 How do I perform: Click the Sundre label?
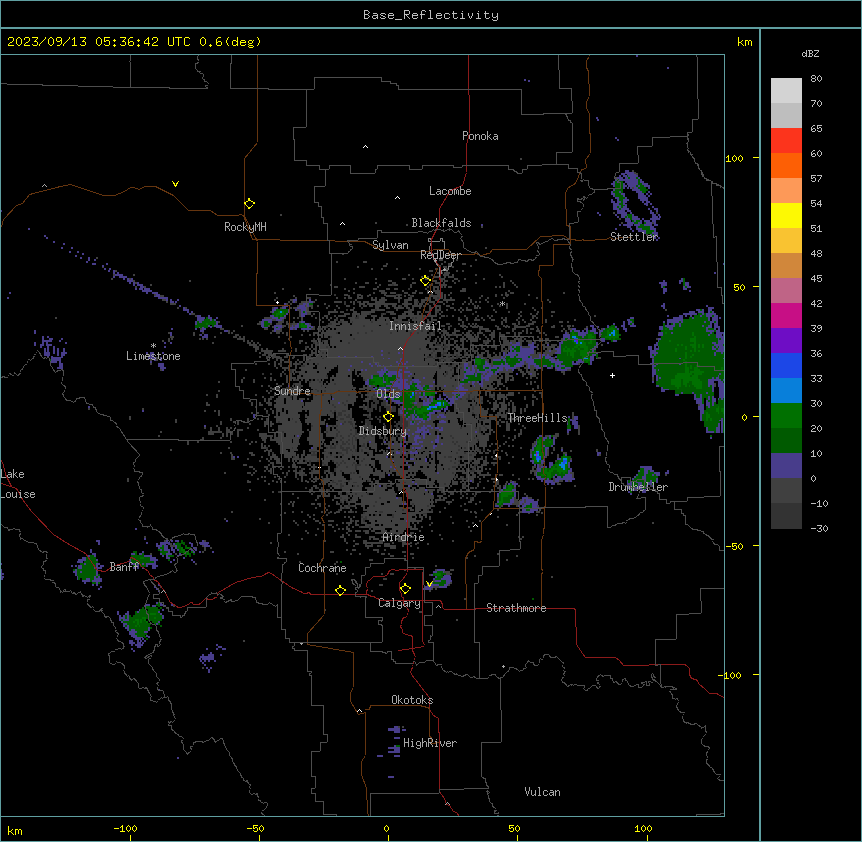(292, 391)
